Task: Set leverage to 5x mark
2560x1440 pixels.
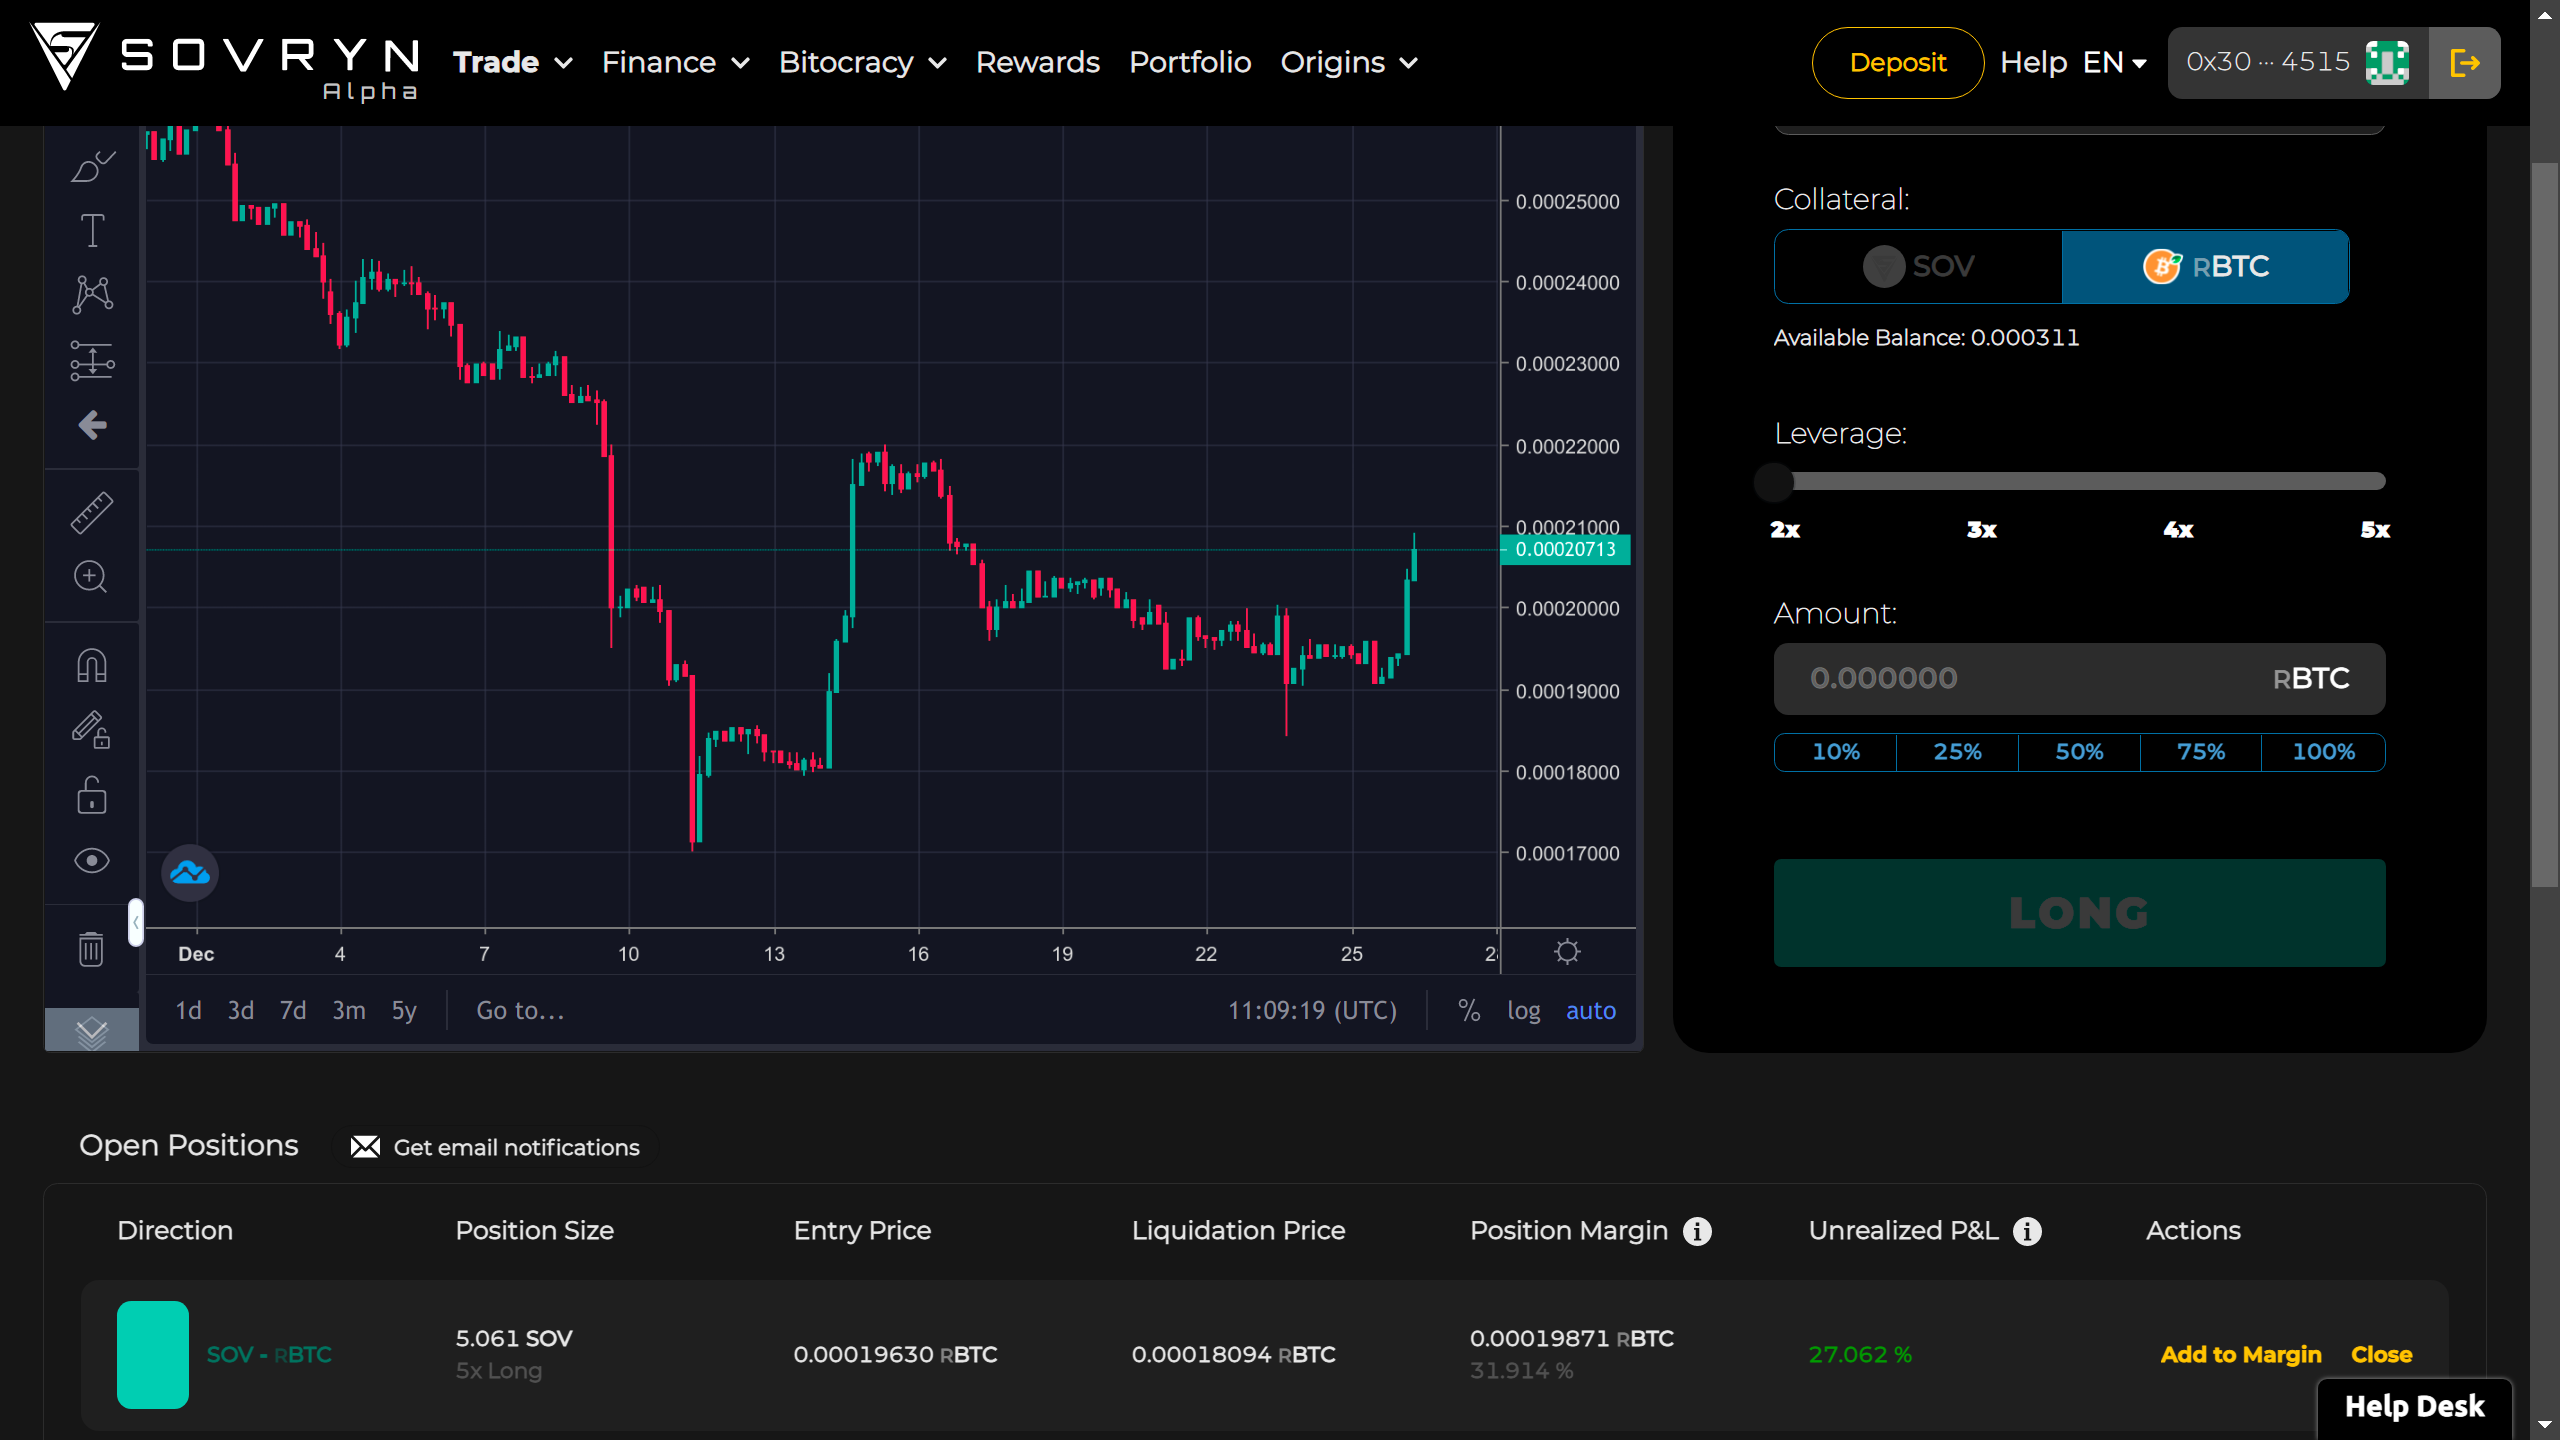Action: click(2375, 530)
